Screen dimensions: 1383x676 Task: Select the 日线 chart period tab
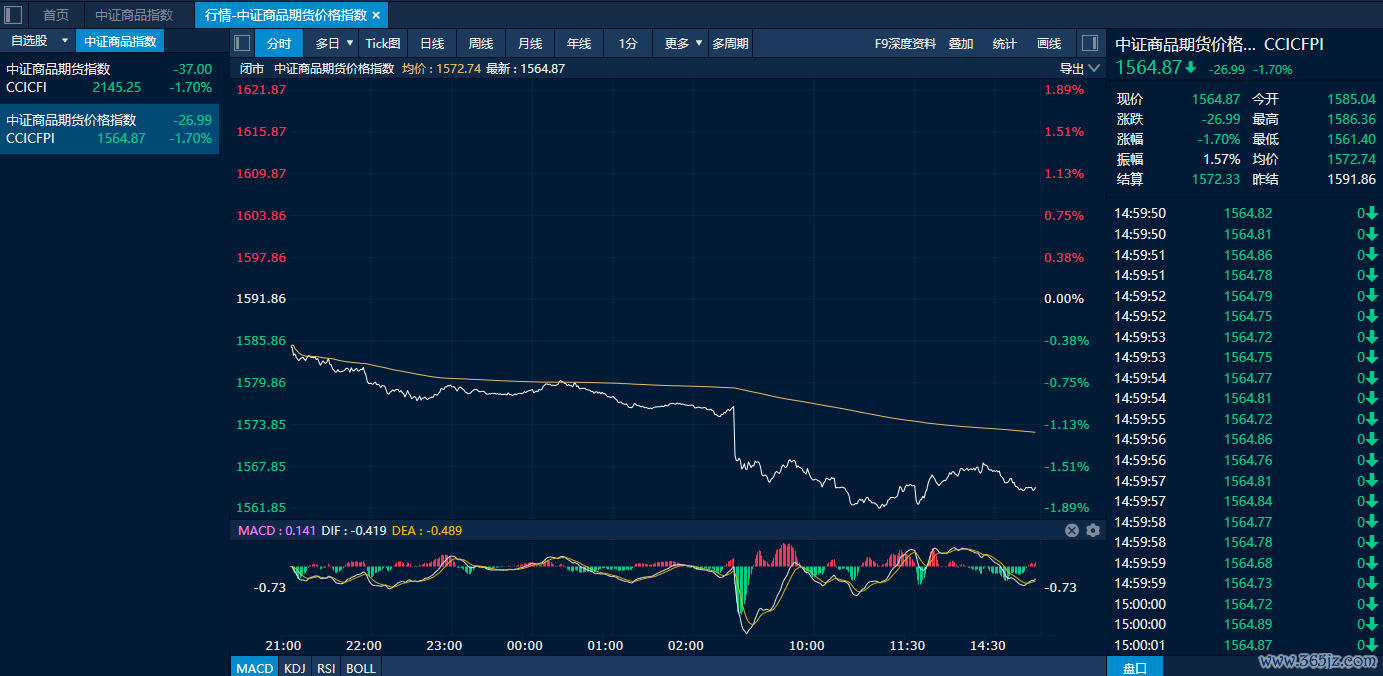click(432, 43)
